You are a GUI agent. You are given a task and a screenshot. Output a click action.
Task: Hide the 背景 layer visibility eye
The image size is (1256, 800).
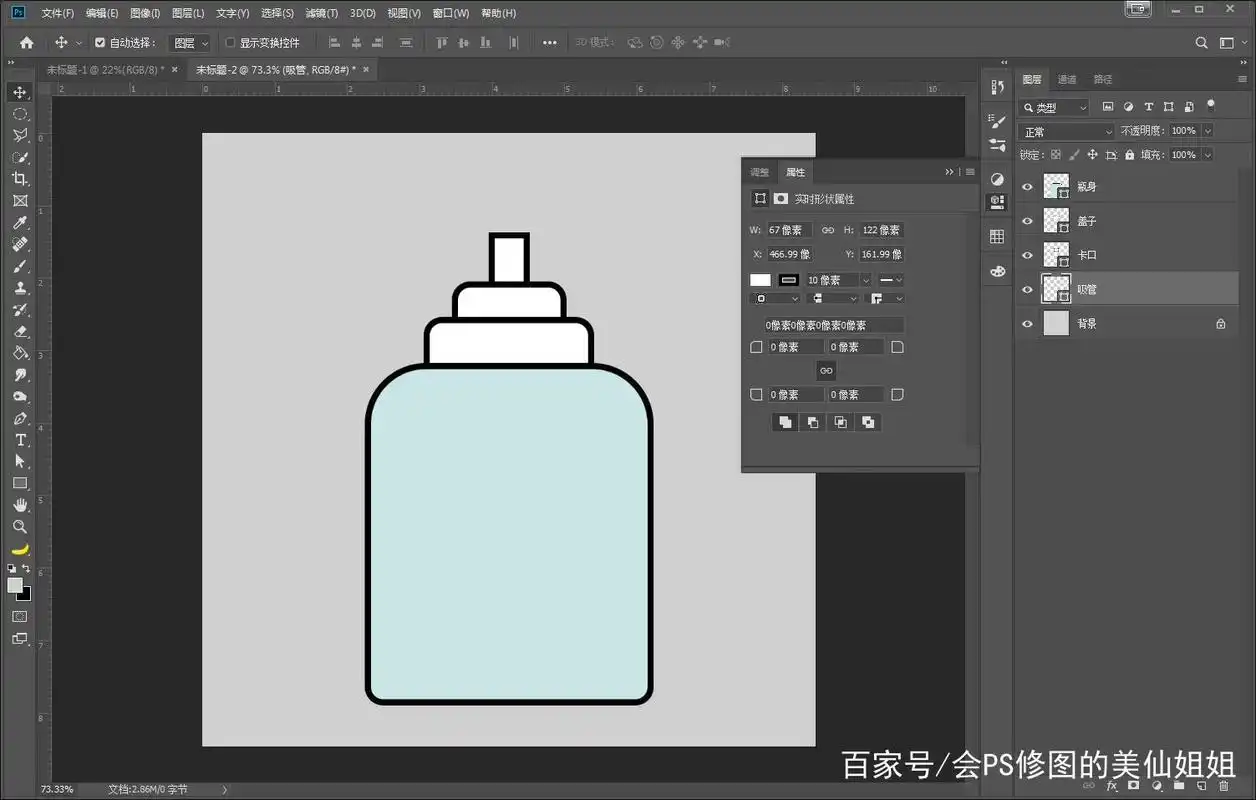coord(1027,322)
